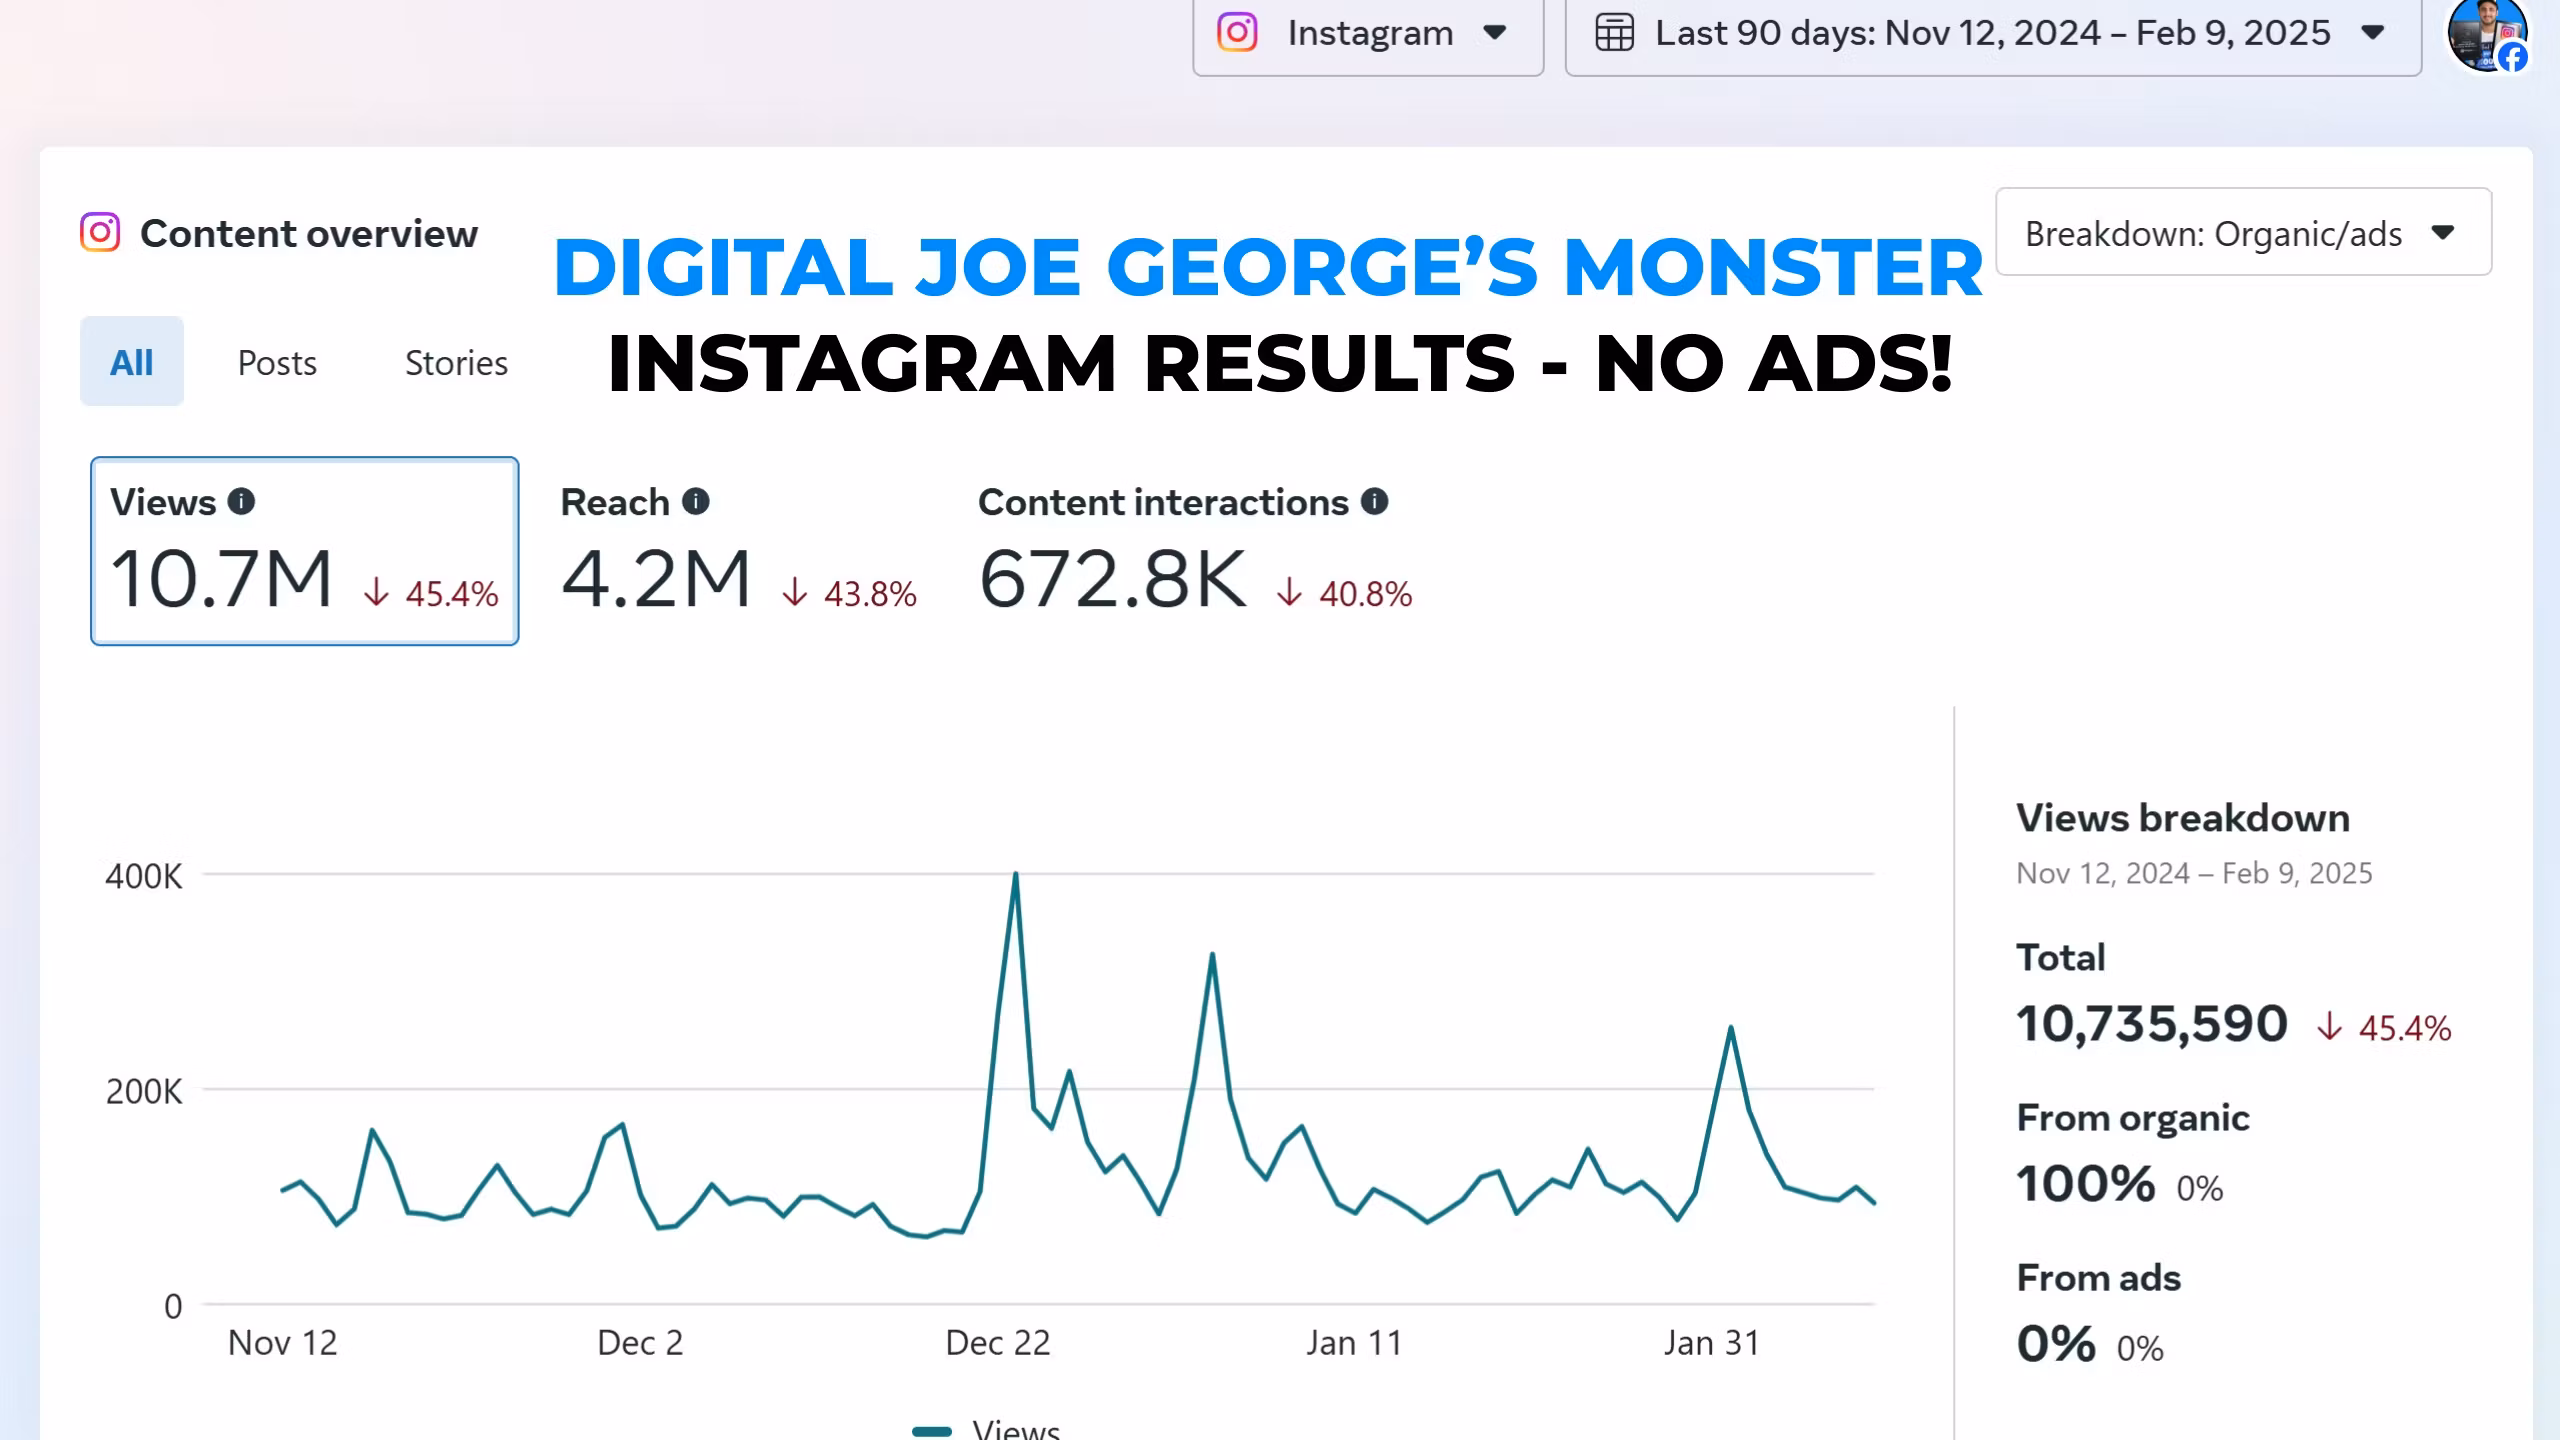The width and height of the screenshot is (2560, 1440).
Task: Click the Instagram icon next to Content overview
Action: (x=100, y=232)
